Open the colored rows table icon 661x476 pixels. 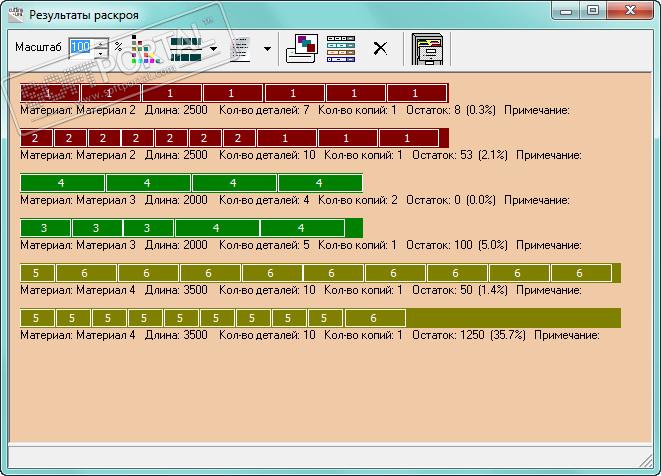pos(341,49)
